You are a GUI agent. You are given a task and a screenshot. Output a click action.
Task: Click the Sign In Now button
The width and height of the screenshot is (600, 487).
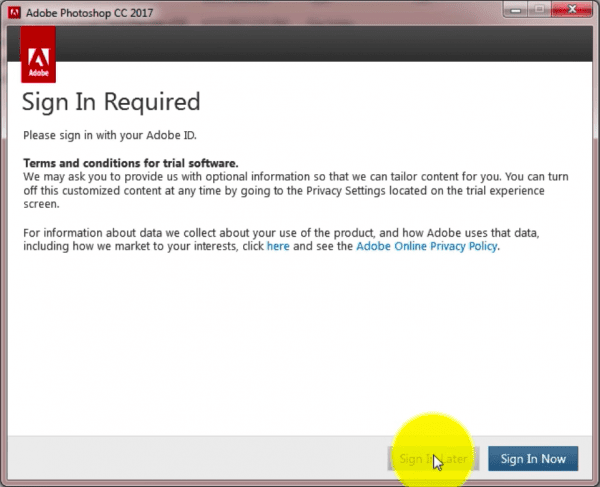click(x=533, y=458)
